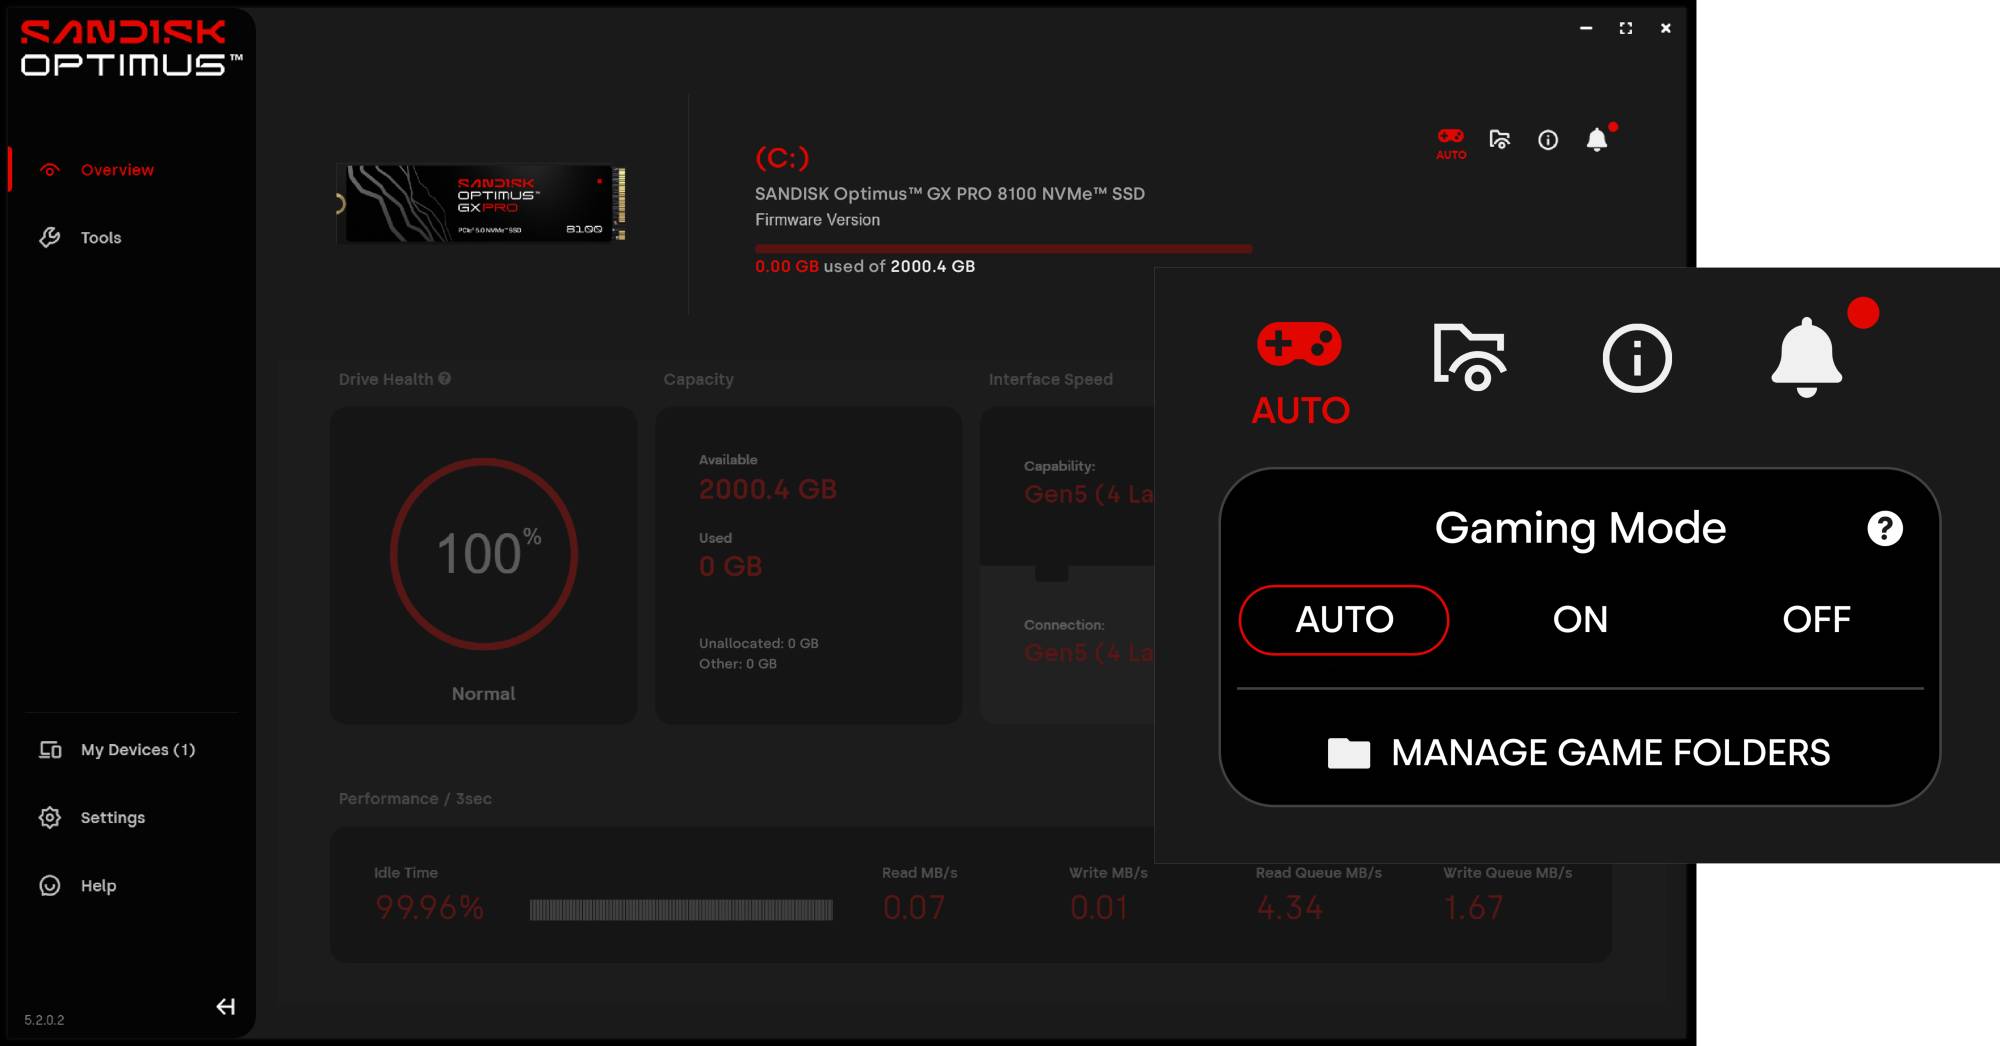Click the Read Queue MB/s '4.34' value

(x=1290, y=908)
